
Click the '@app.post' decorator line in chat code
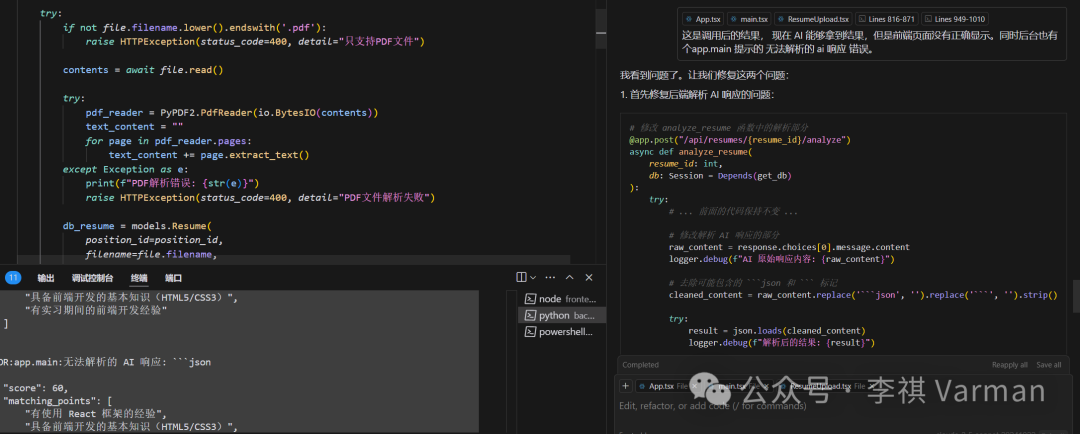click(740, 140)
